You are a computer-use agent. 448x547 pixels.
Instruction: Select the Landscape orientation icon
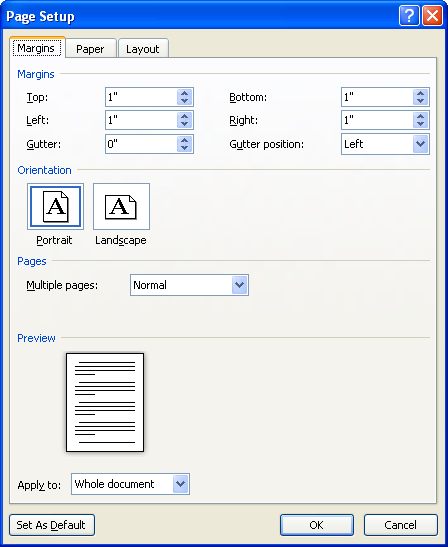click(121, 207)
